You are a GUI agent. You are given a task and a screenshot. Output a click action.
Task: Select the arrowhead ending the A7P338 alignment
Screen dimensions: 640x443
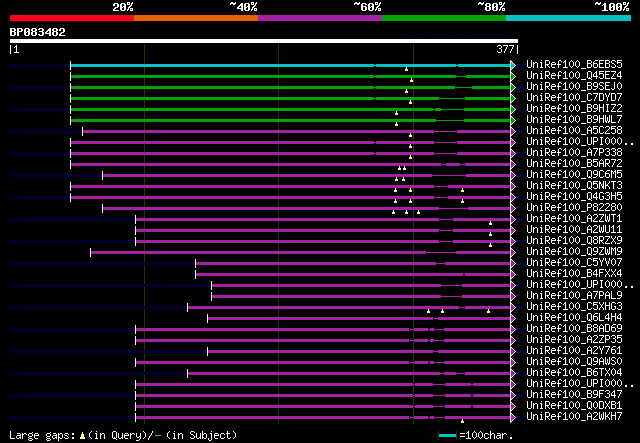pyautogui.click(x=513, y=154)
